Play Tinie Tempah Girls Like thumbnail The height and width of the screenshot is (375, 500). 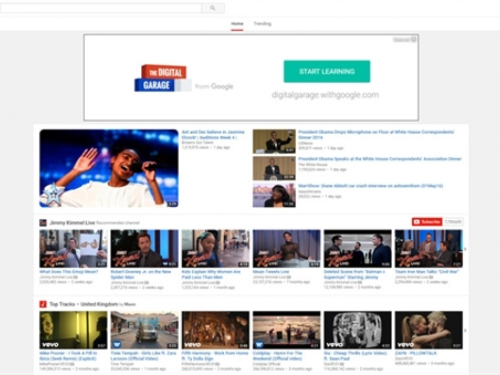[144, 330]
